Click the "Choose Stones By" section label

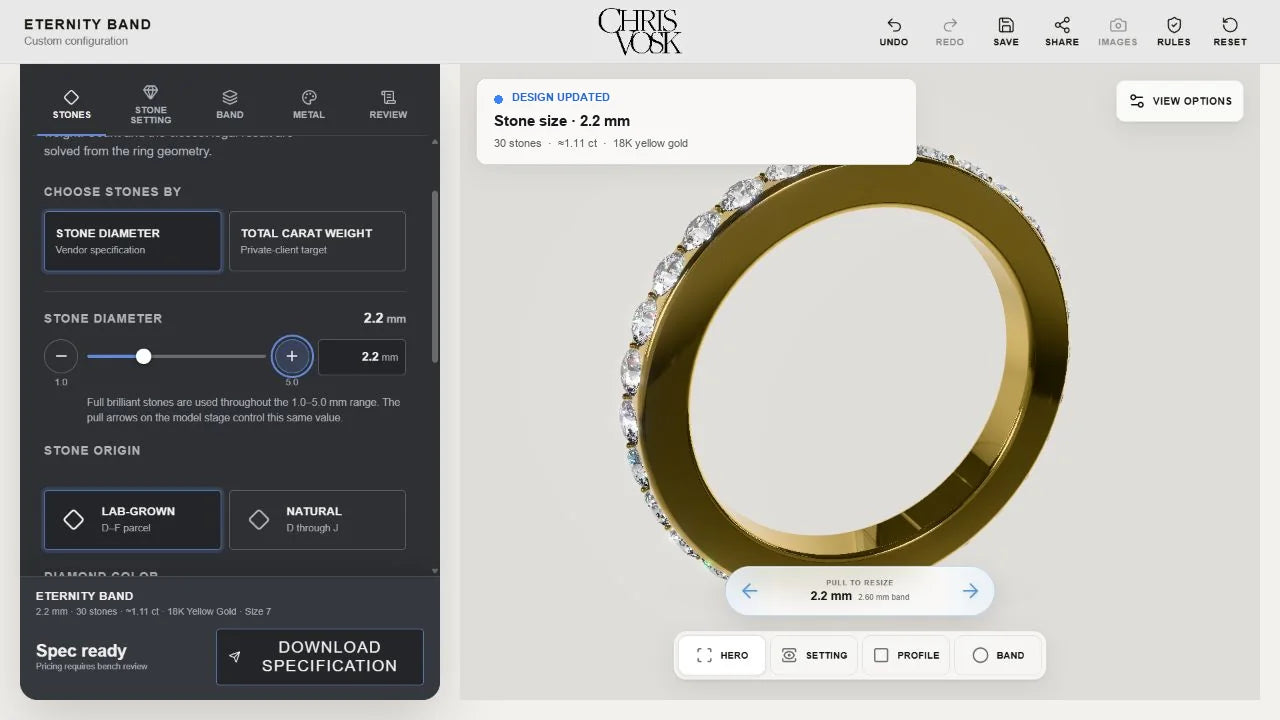pyautogui.click(x=112, y=191)
